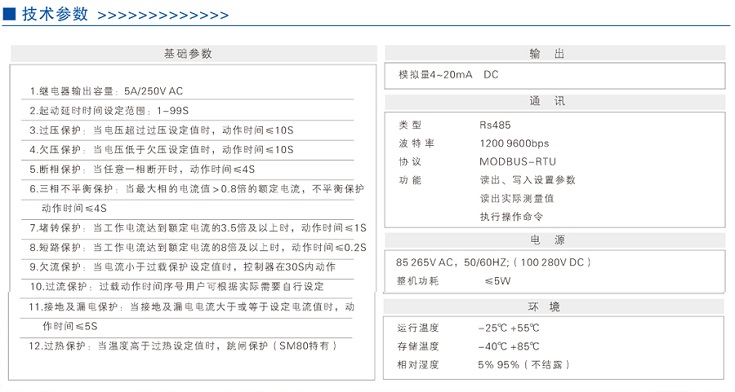The width and height of the screenshot is (735, 392).
Task: Select line 12 过热保护 text
Action: pyautogui.click(x=183, y=346)
